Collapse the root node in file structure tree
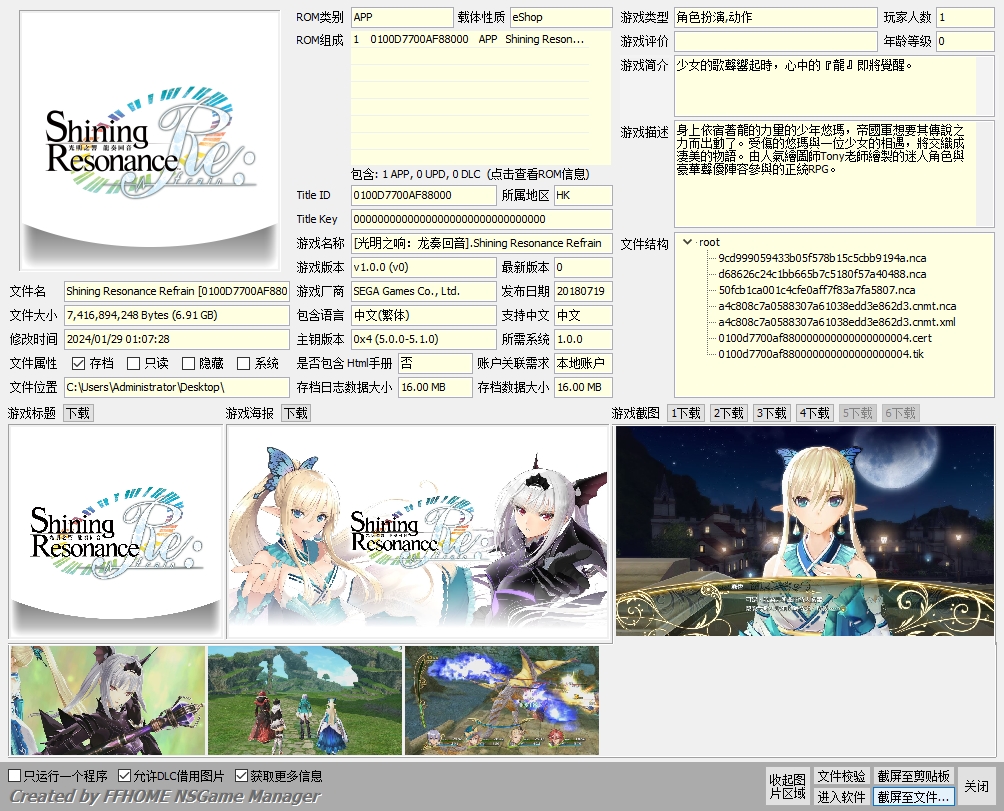 (688, 242)
